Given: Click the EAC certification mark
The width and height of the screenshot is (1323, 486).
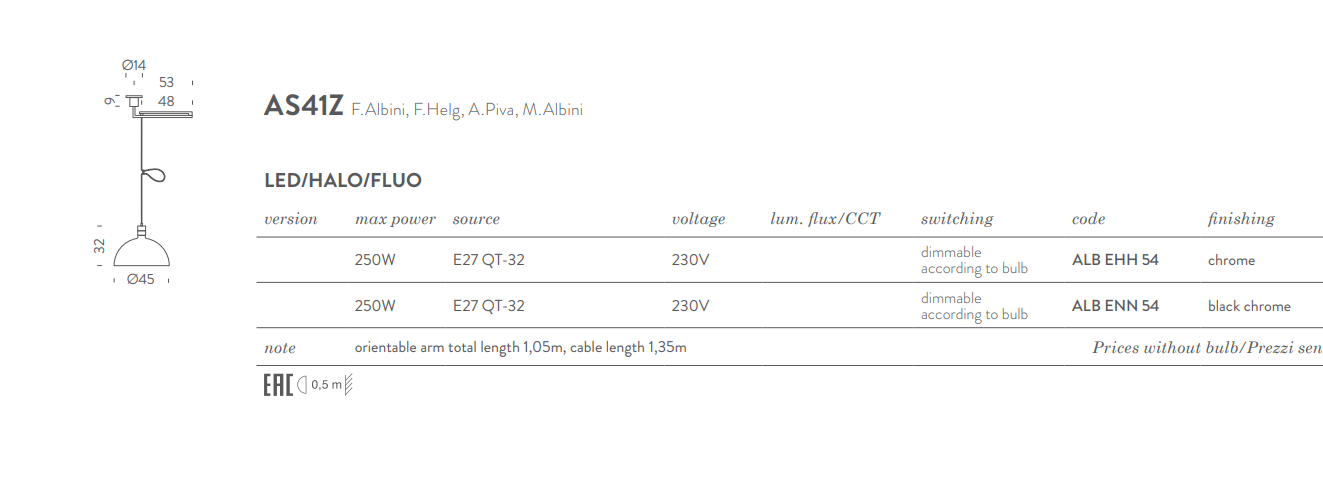Looking at the screenshot, I should (277, 385).
